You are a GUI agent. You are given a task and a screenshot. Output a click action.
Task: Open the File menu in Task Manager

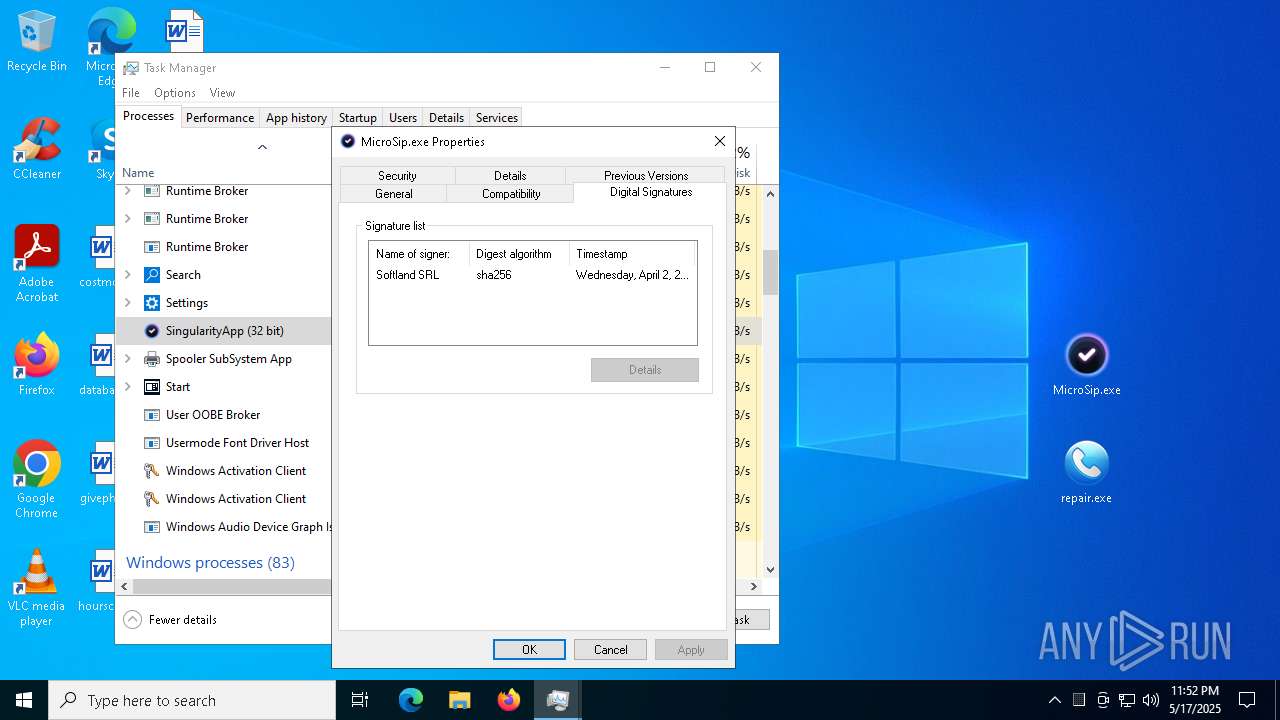coord(131,93)
